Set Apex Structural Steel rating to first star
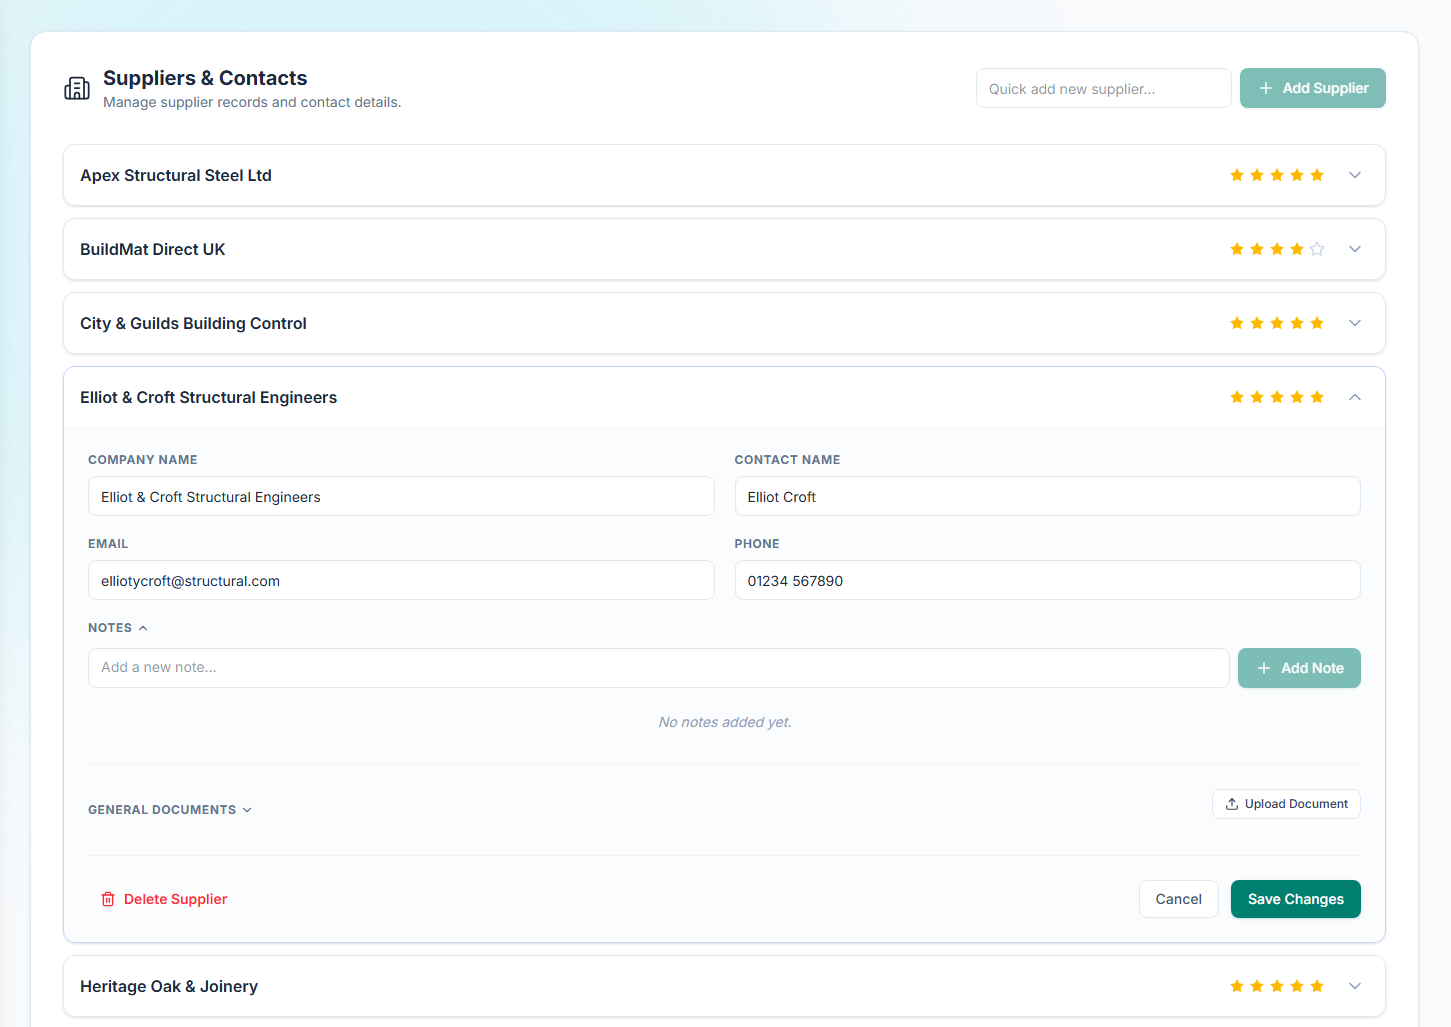This screenshot has width=1451, height=1027. tap(1237, 175)
